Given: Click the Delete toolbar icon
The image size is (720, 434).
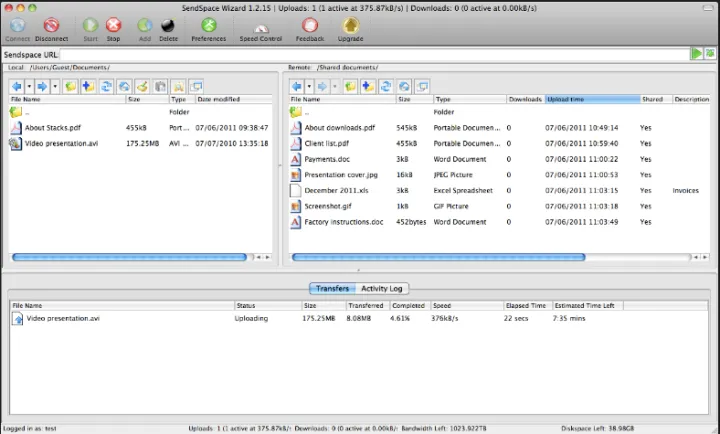Looking at the screenshot, I should point(168,24).
